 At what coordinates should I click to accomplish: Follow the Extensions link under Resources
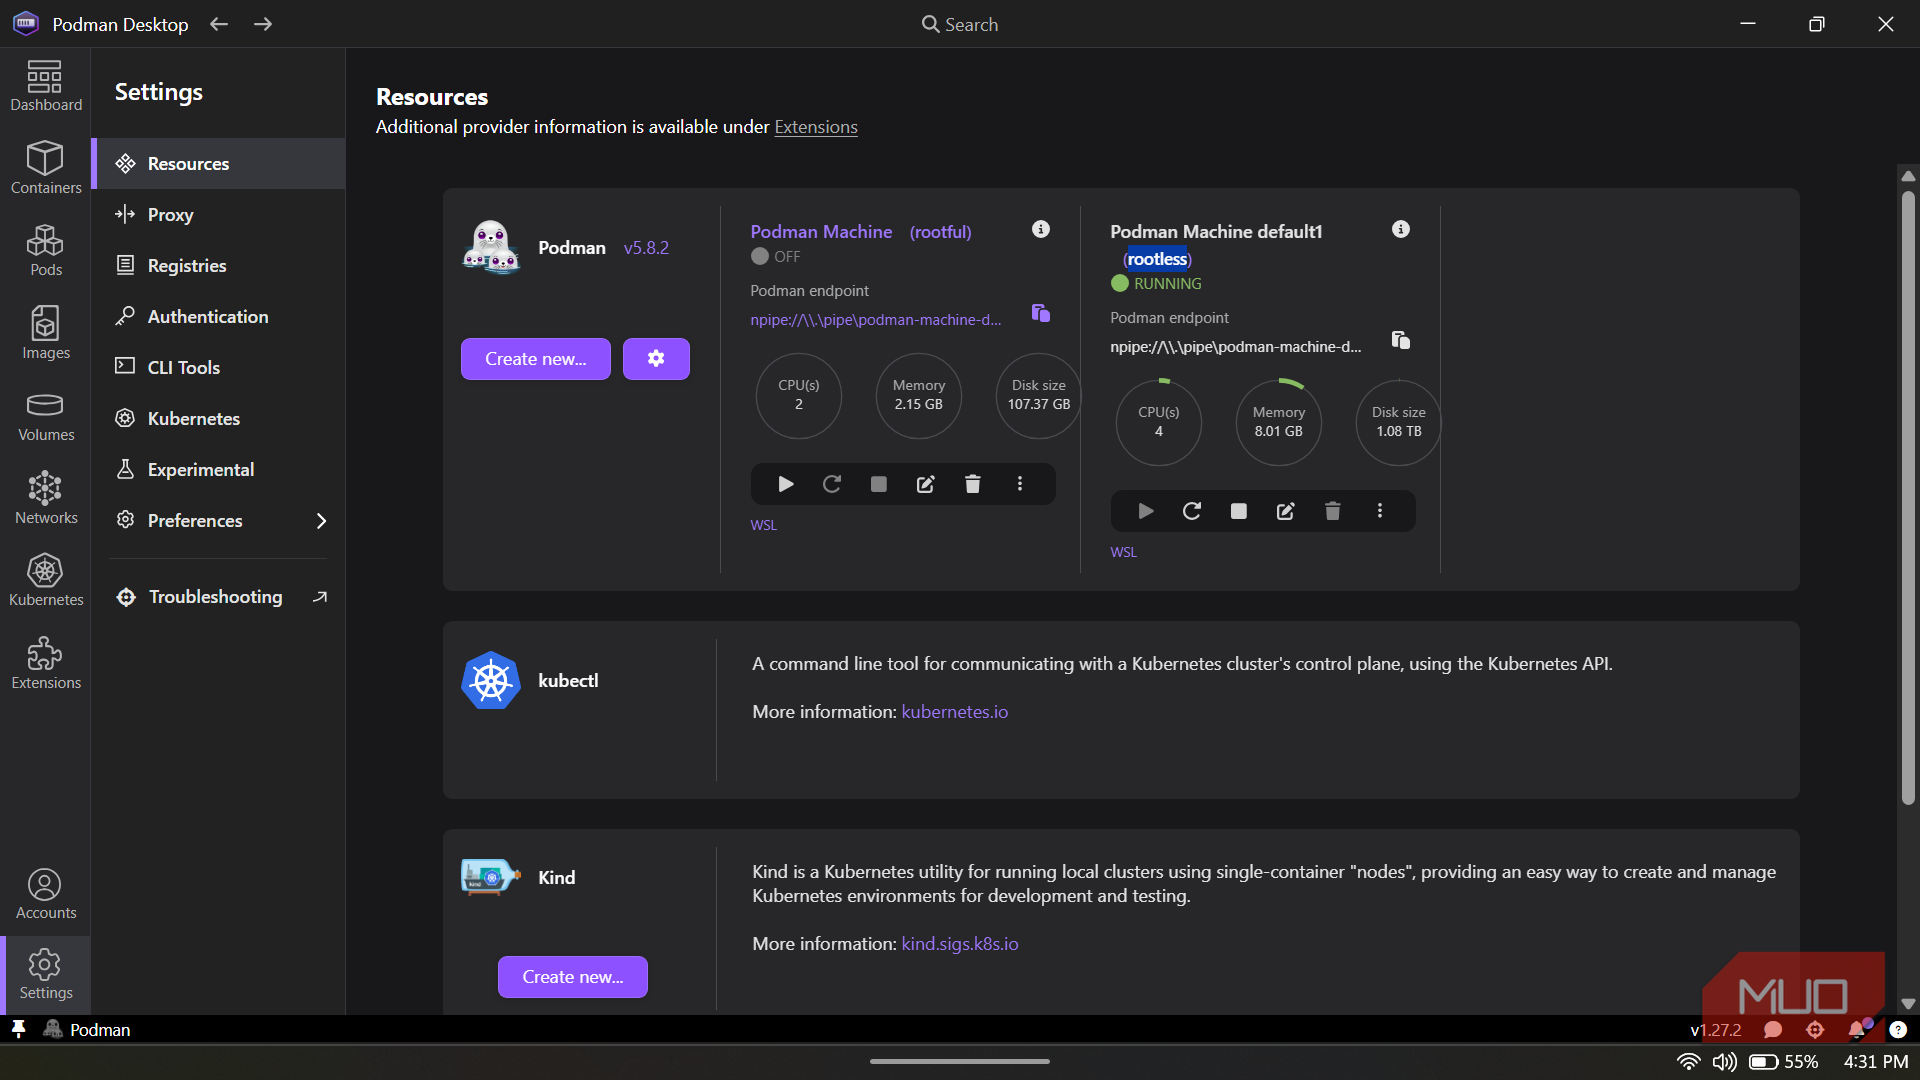click(x=816, y=127)
